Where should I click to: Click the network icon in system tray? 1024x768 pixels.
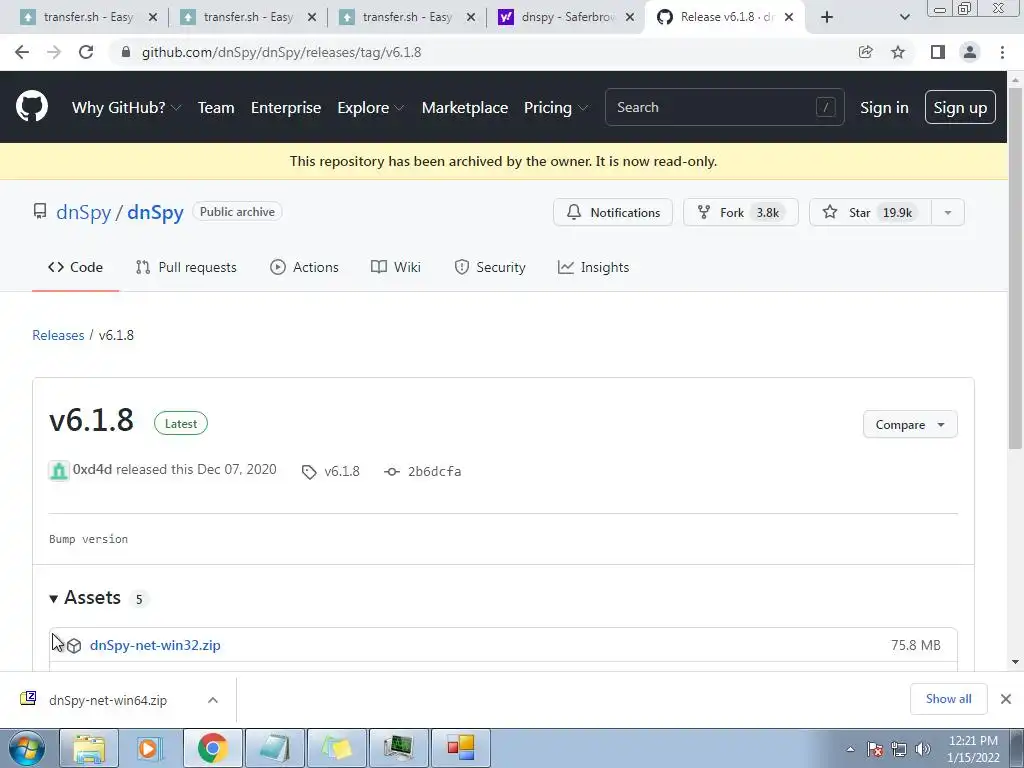(x=899, y=749)
